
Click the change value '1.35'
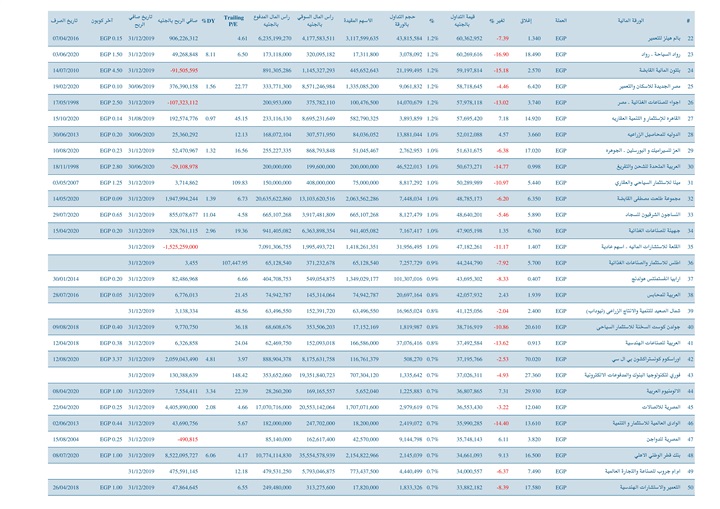504,232
